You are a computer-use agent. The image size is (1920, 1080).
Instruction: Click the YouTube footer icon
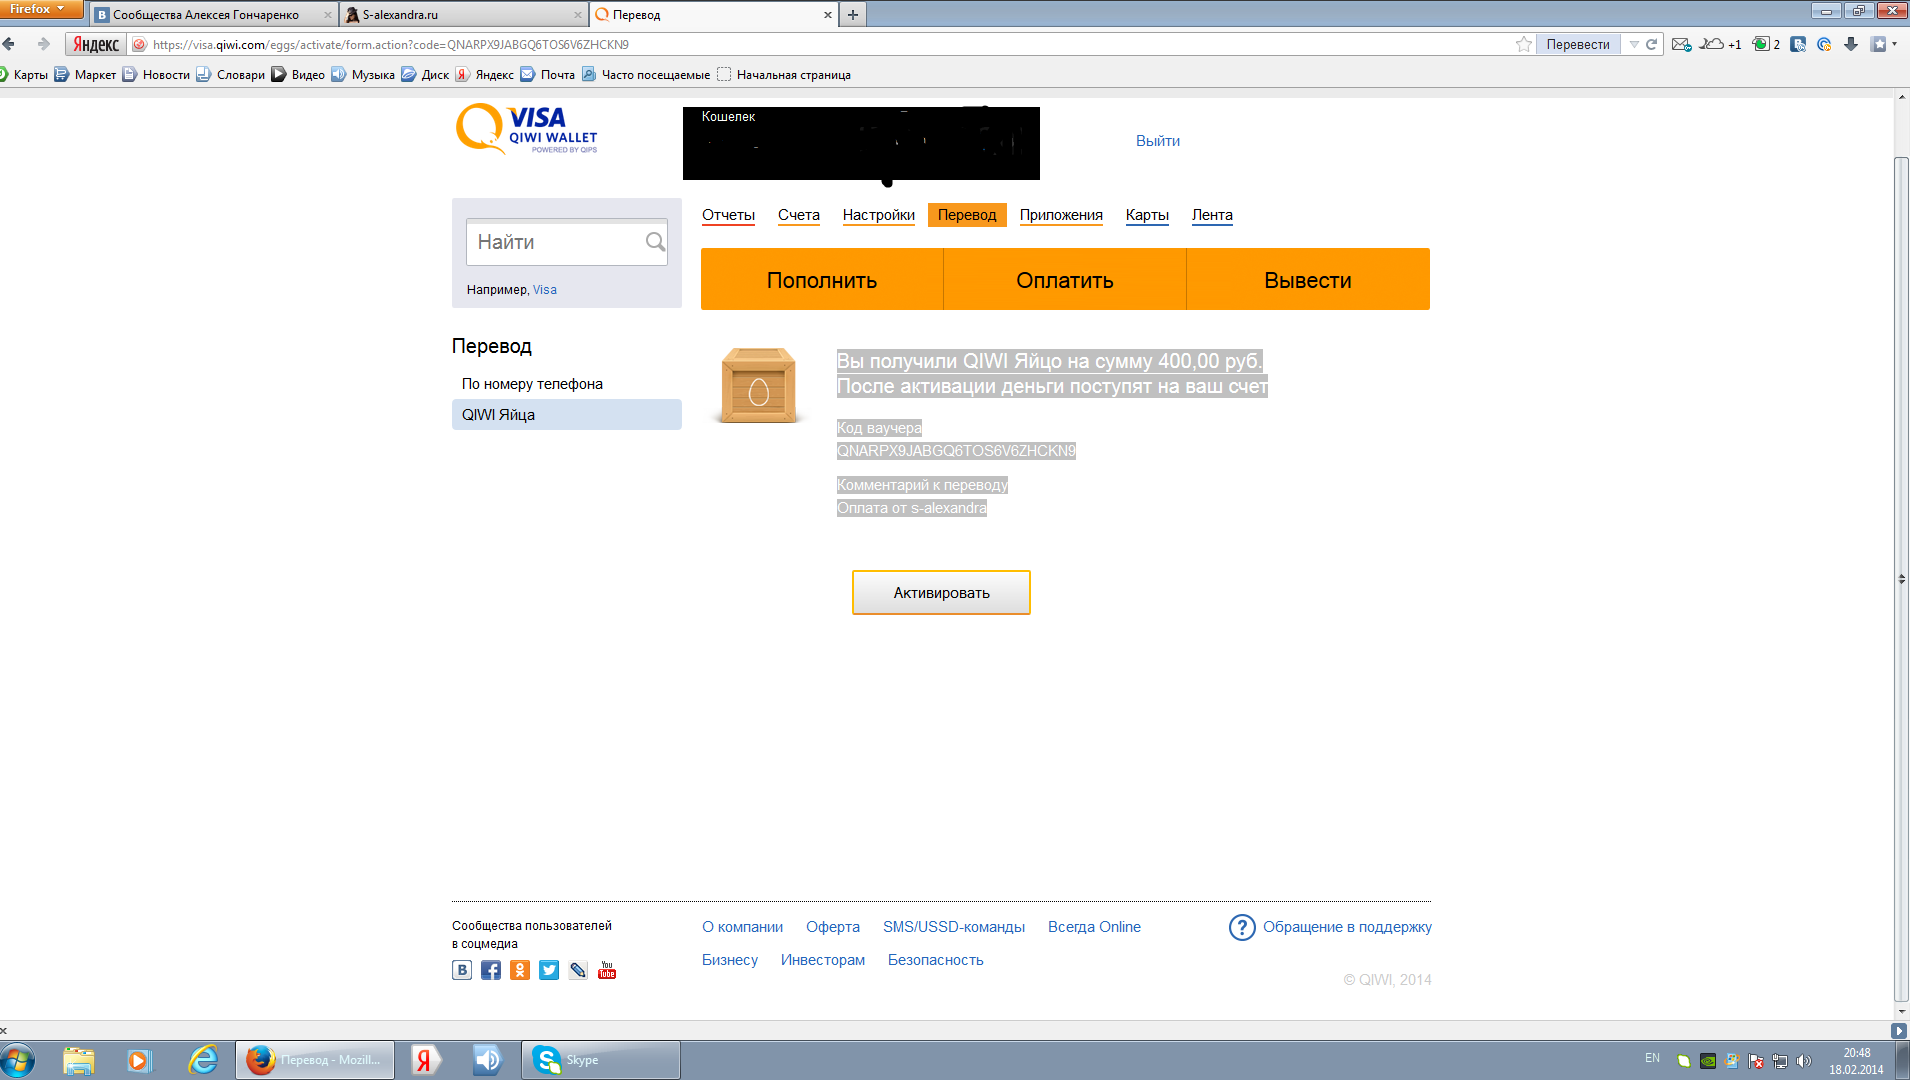607,970
